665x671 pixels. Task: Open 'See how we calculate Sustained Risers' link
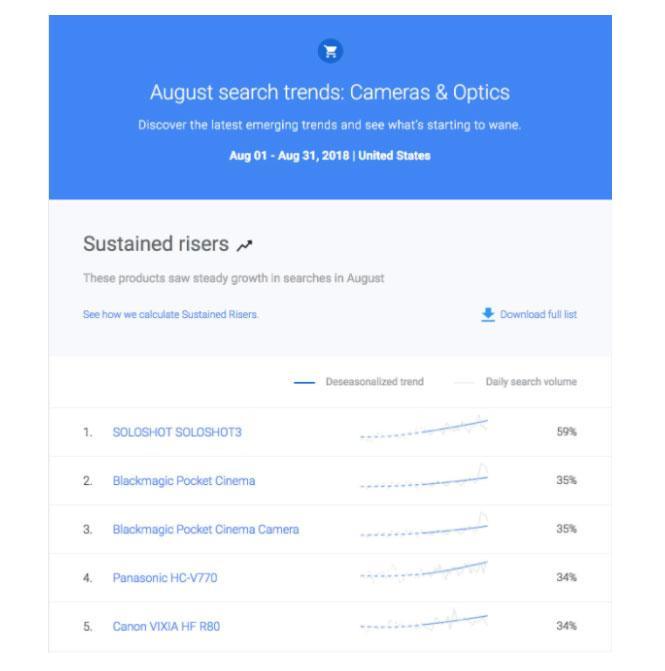pos(170,315)
